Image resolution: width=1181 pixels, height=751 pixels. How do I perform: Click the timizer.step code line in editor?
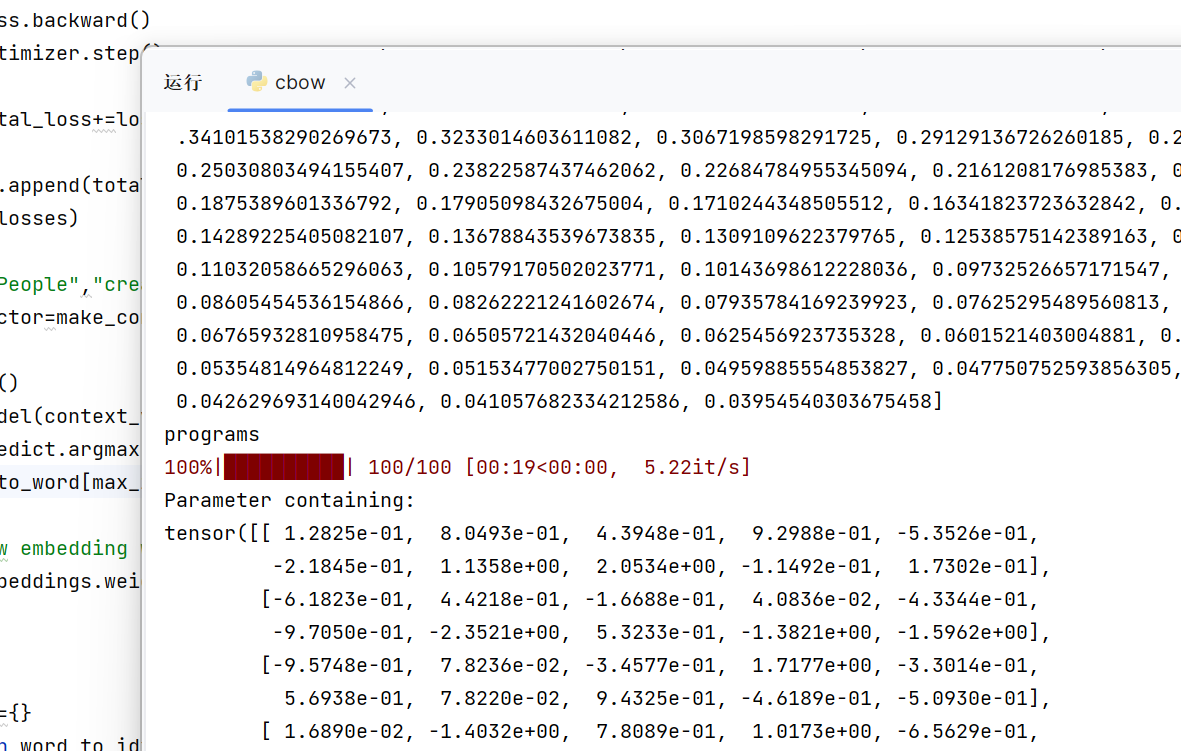coord(70,53)
